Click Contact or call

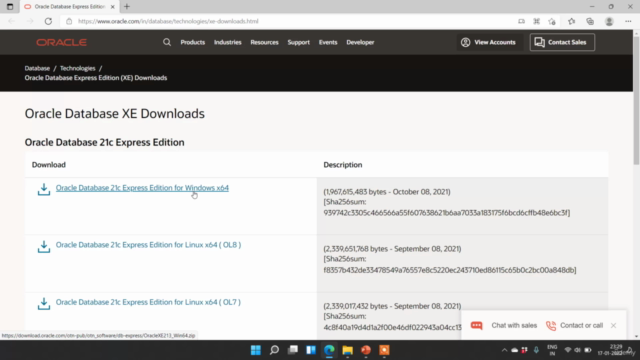tap(581, 325)
